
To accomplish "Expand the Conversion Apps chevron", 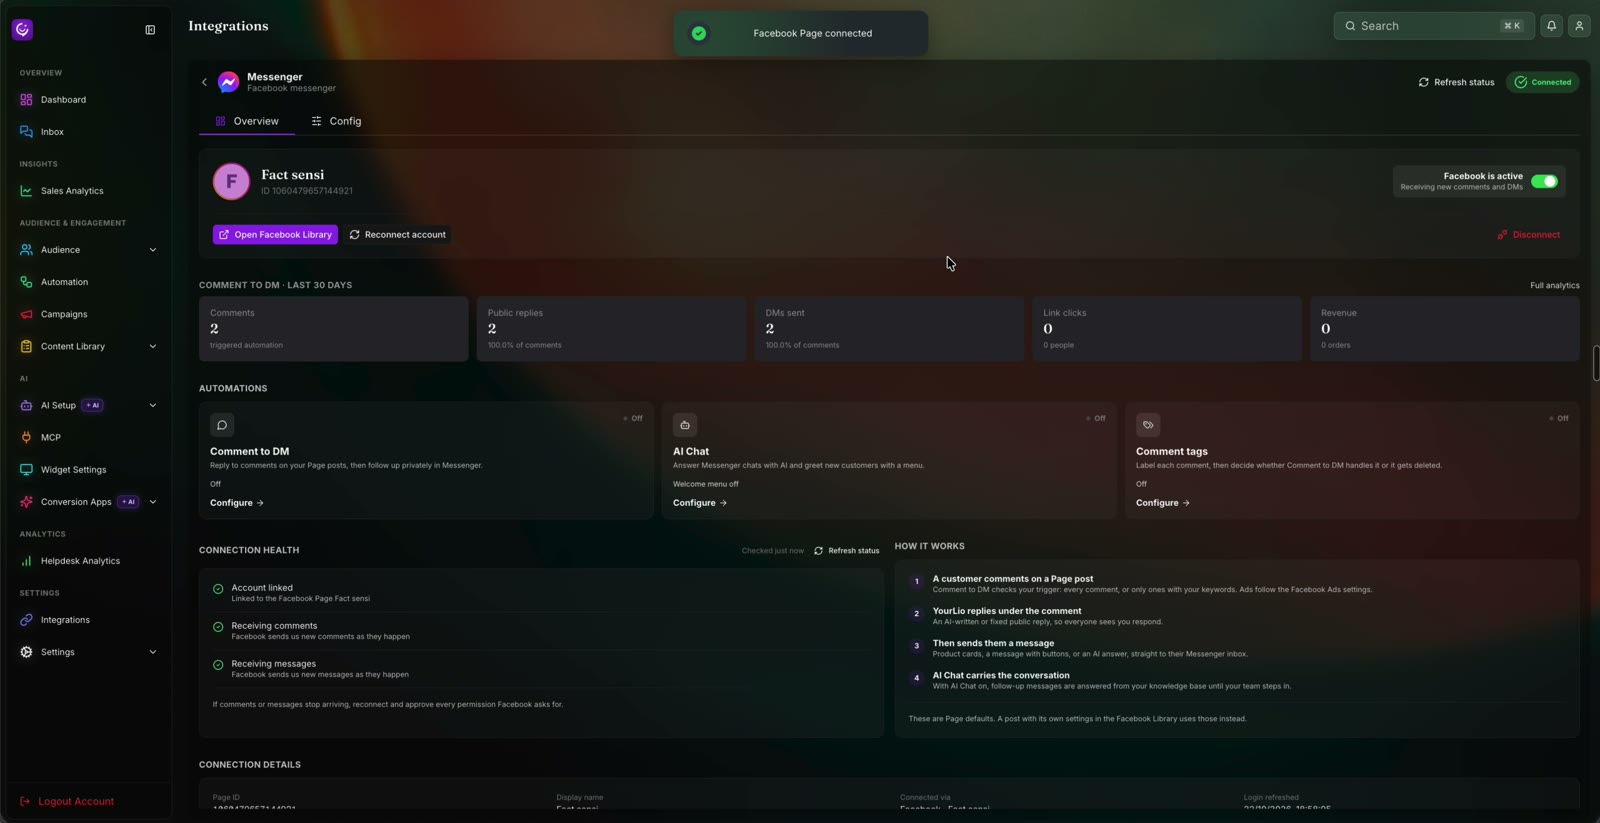I will (153, 502).
